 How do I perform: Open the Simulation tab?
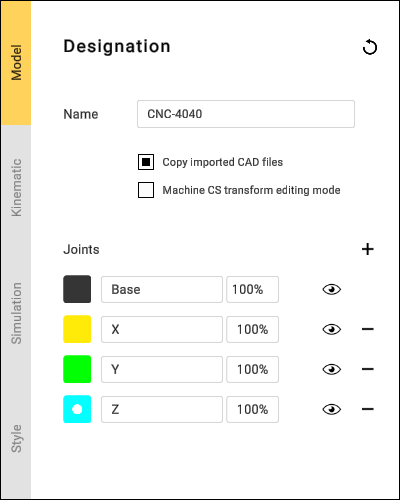(16, 313)
